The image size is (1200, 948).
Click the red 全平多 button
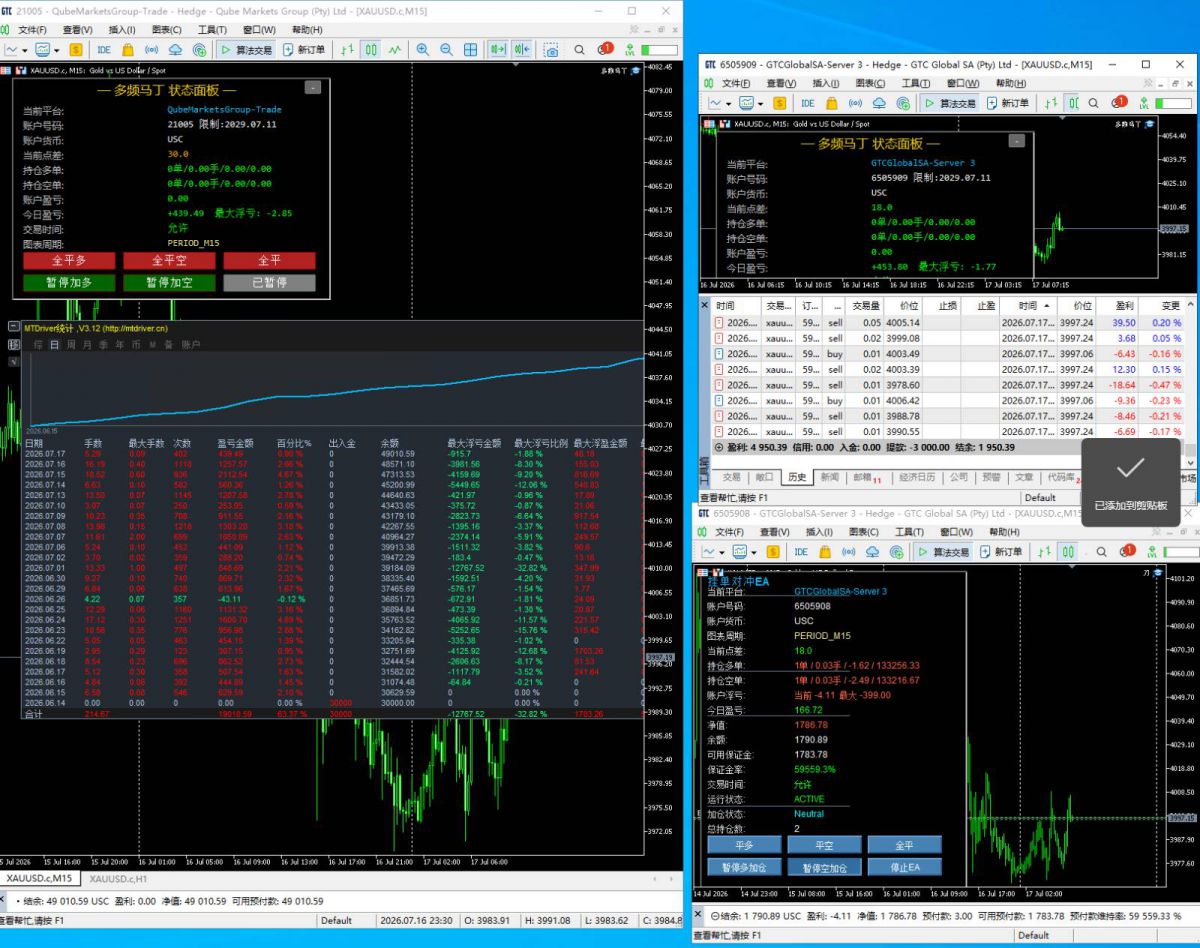point(69,260)
